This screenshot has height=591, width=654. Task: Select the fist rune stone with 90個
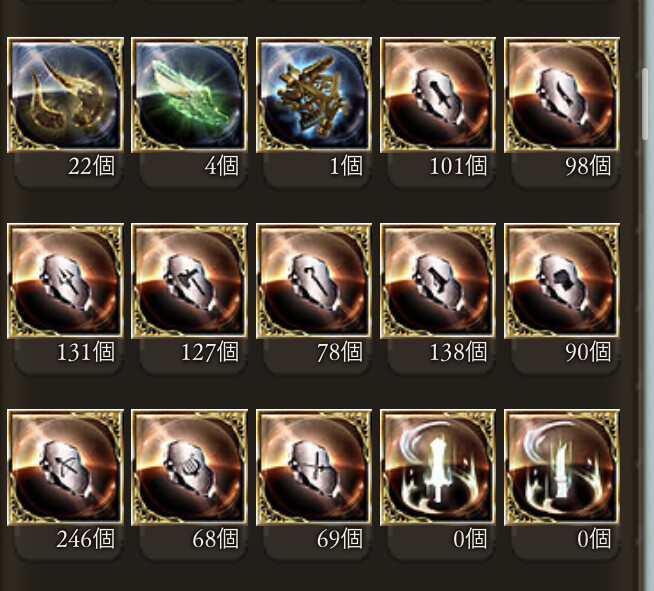pyautogui.click(x=562, y=281)
